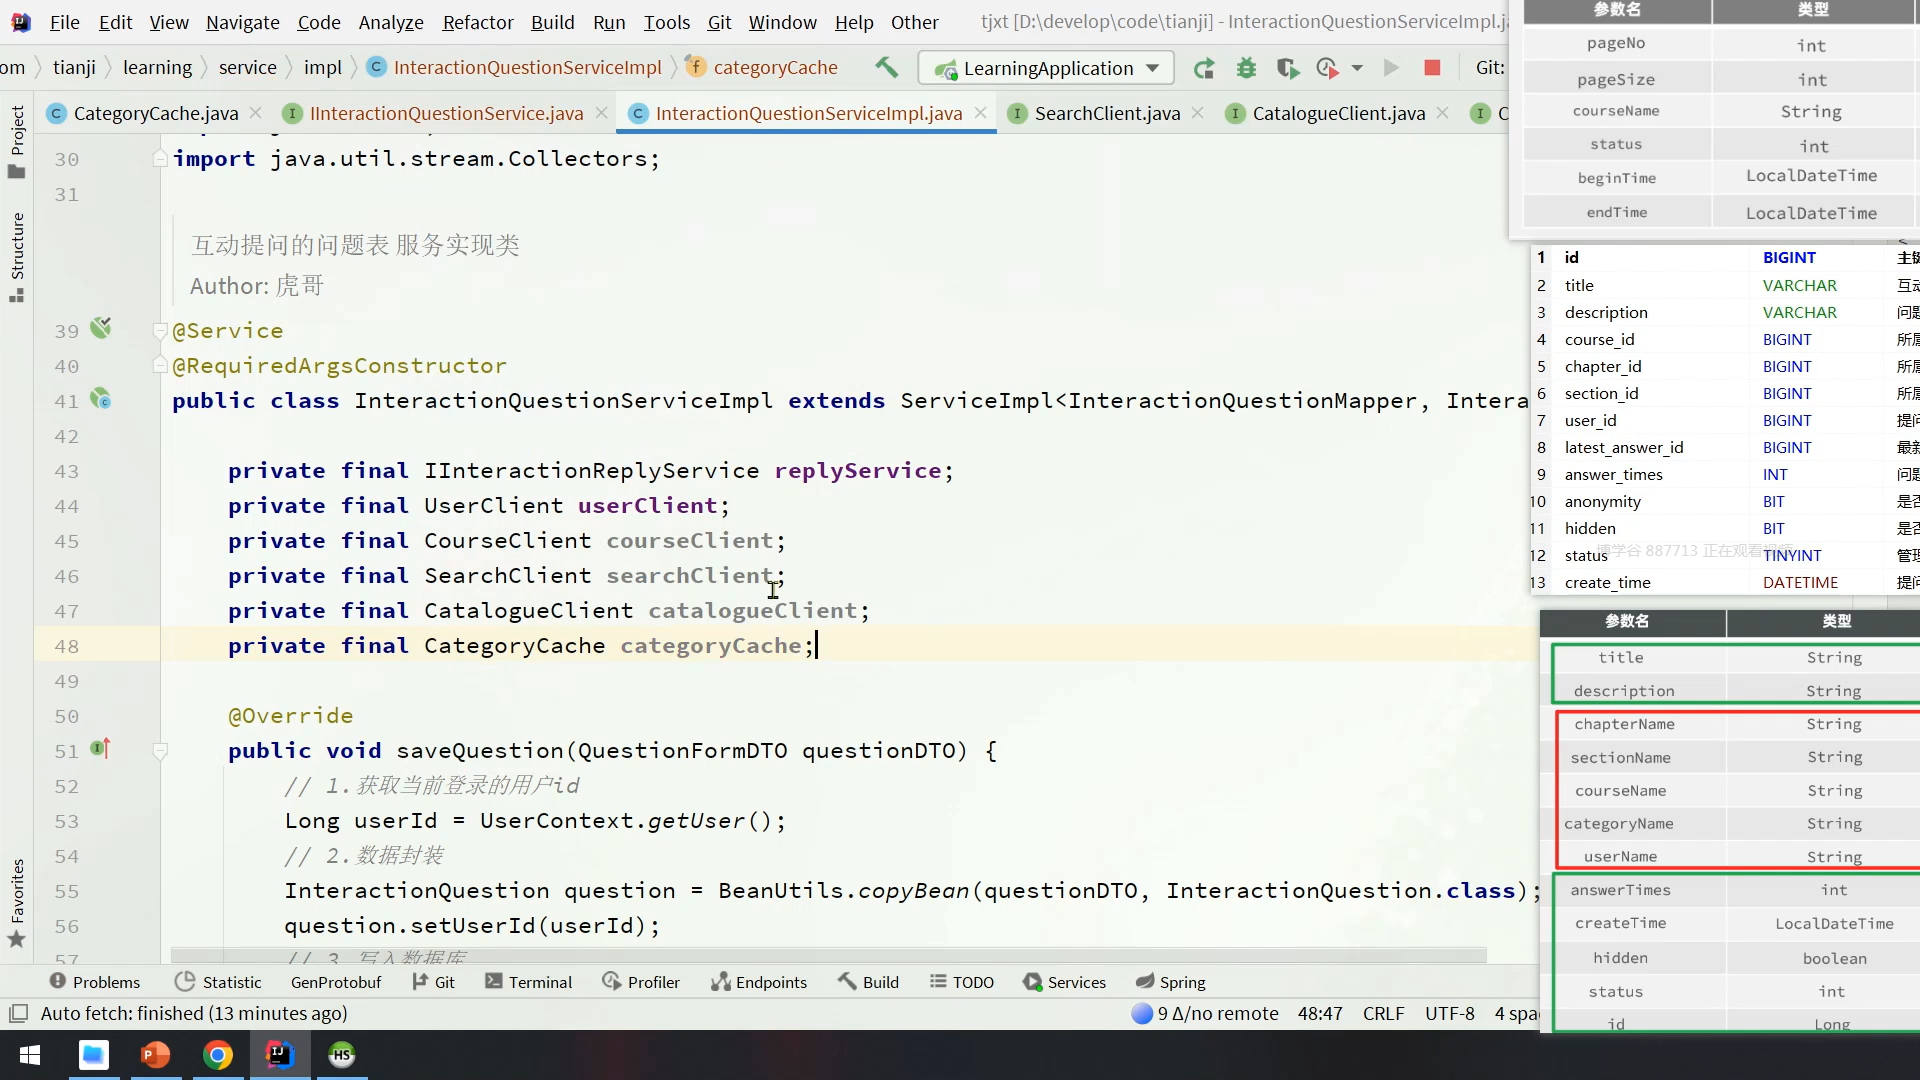Click the Debug bug icon in toolbar
The width and height of the screenshot is (1920, 1080).
[x=1246, y=68]
